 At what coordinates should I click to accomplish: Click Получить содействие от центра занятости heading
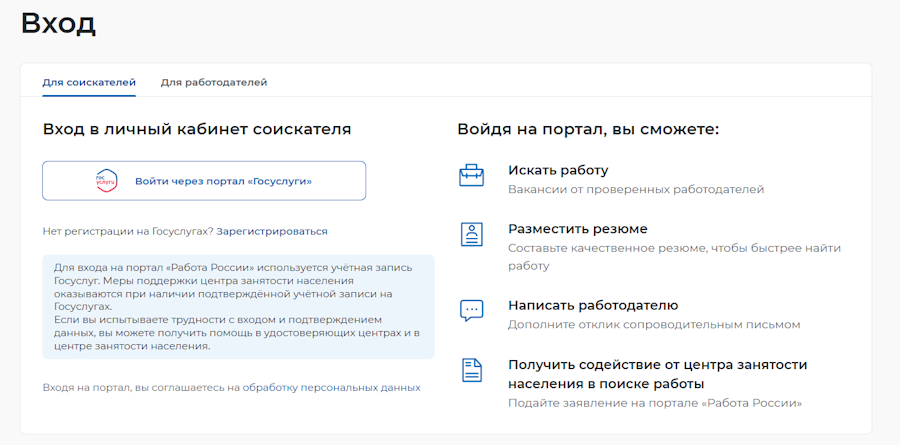(x=657, y=374)
